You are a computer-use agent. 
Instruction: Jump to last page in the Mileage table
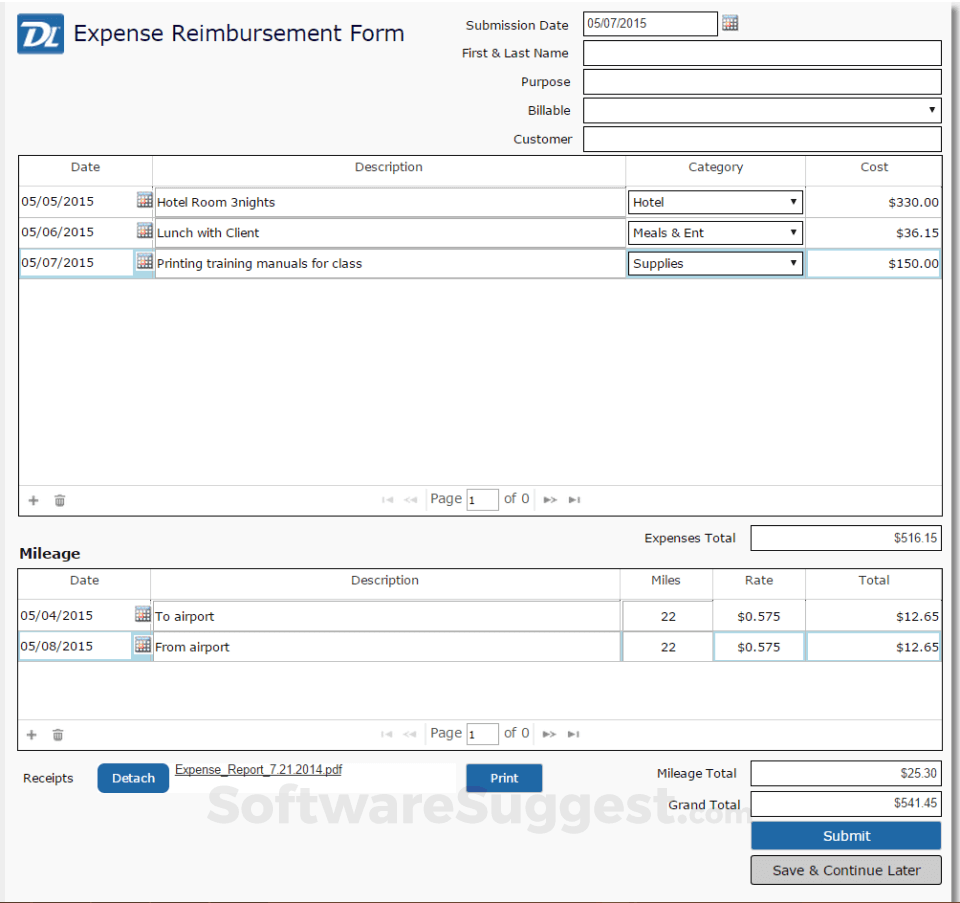click(x=574, y=733)
